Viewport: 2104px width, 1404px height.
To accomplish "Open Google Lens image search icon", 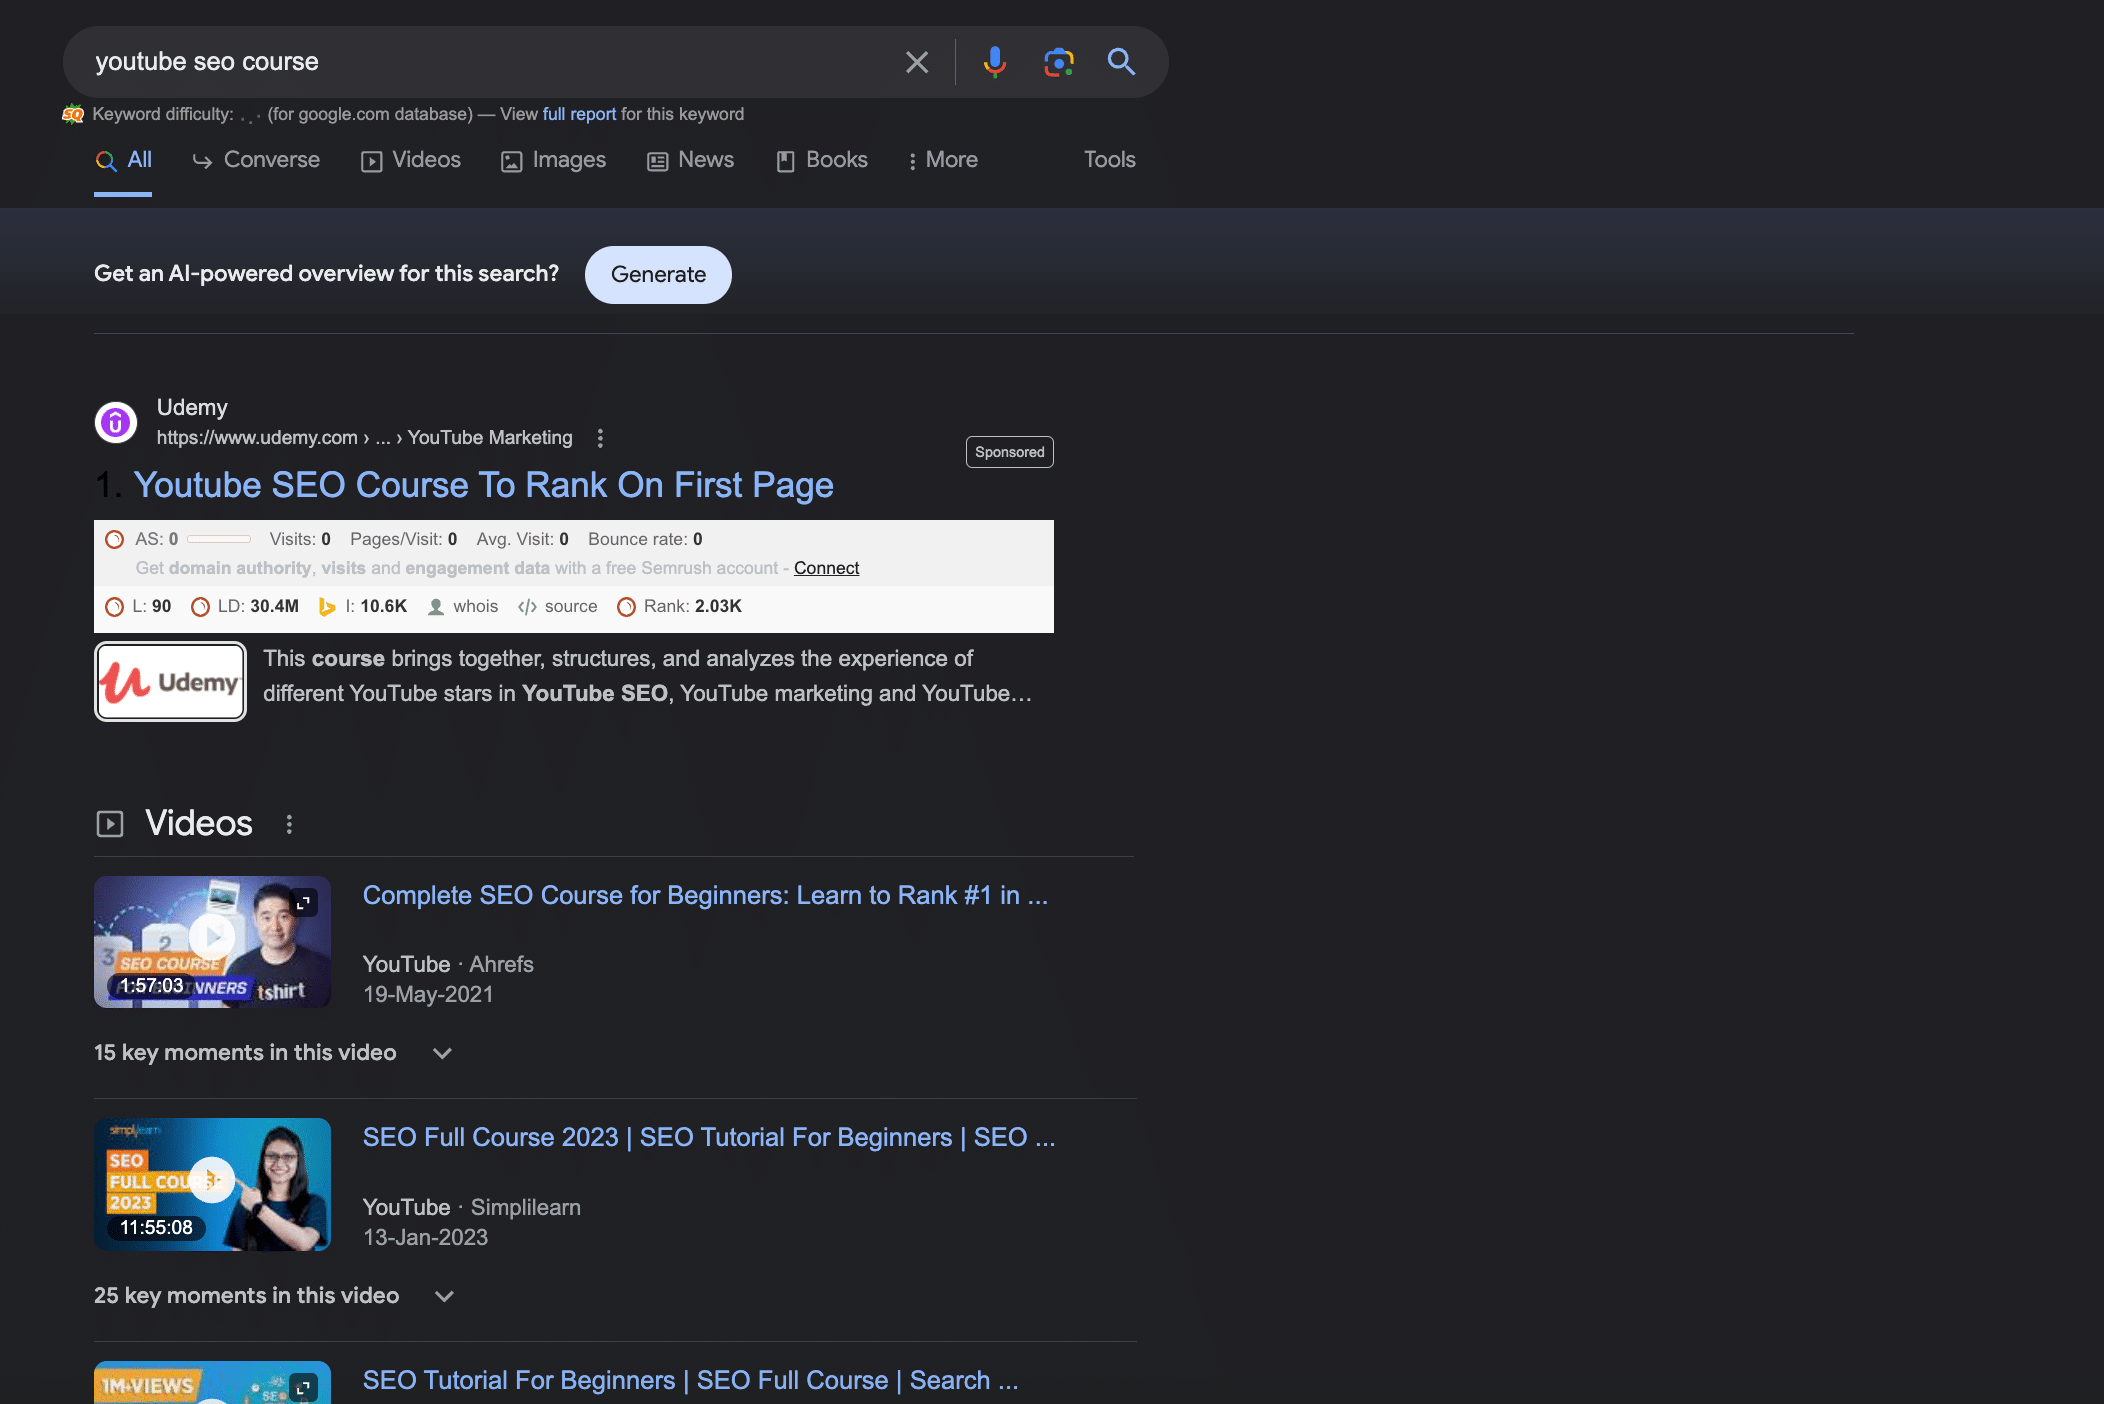I will click(1058, 62).
